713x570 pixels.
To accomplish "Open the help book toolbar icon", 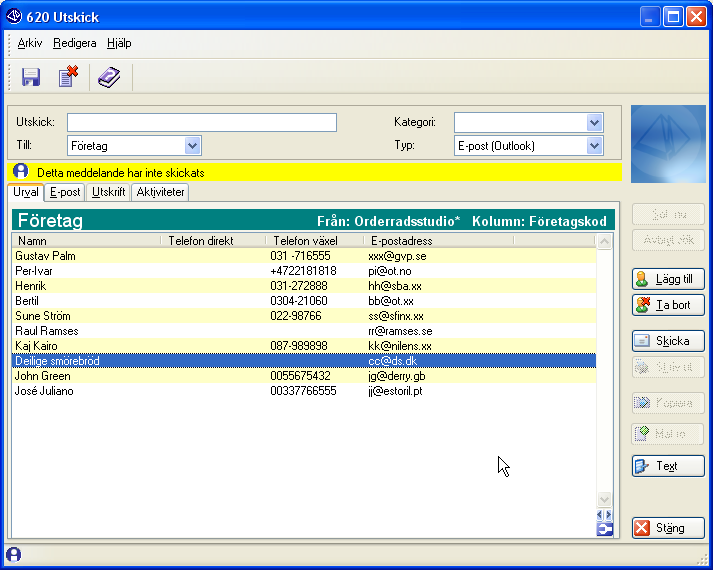I will point(109,77).
